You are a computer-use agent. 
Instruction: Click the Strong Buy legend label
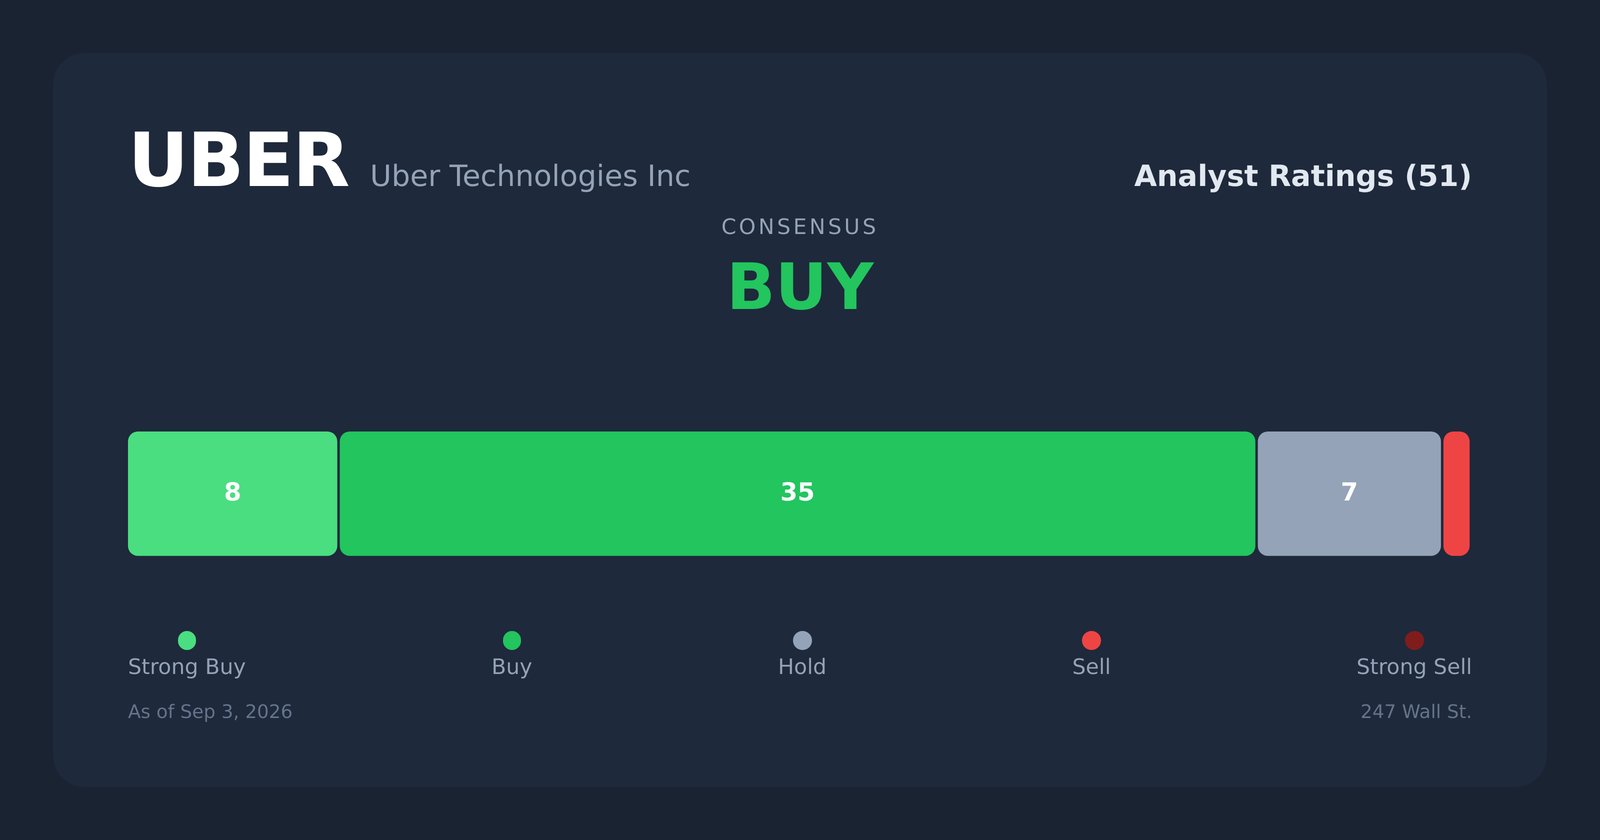[187, 667]
